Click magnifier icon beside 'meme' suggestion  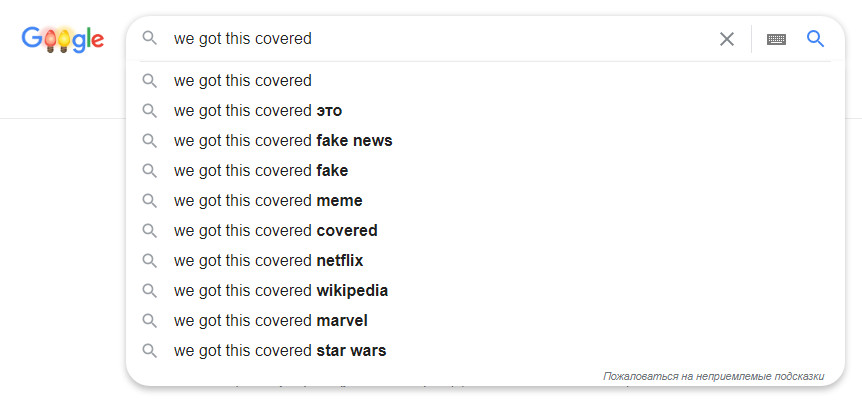click(x=150, y=201)
